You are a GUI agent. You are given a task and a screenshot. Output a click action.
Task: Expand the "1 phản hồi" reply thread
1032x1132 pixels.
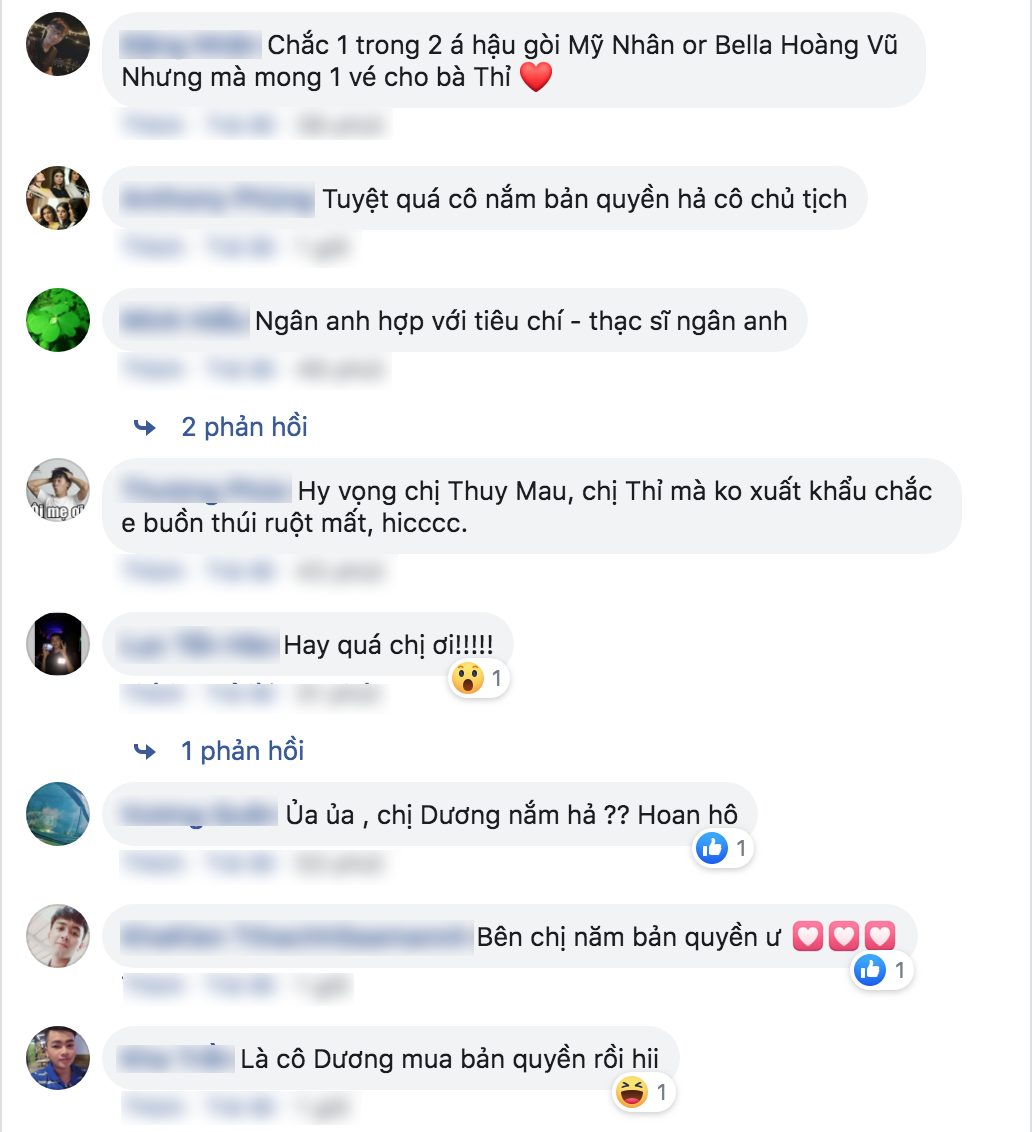click(x=242, y=751)
